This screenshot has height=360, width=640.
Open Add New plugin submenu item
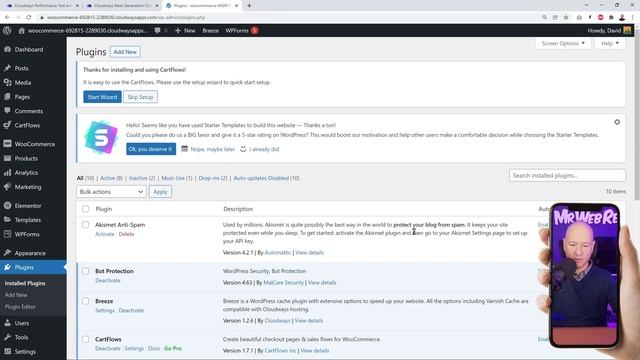16,295
